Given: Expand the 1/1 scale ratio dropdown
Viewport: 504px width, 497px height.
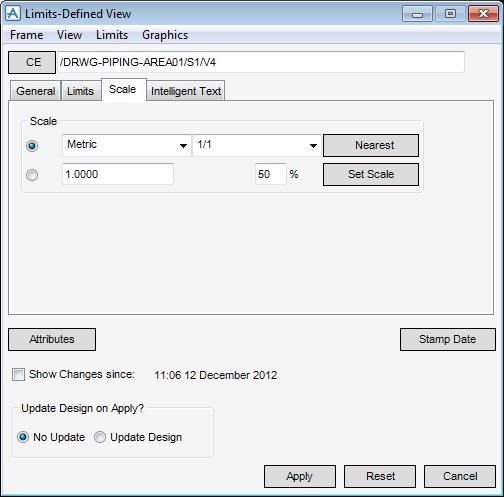Looking at the screenshot, I should click(257, 145).
